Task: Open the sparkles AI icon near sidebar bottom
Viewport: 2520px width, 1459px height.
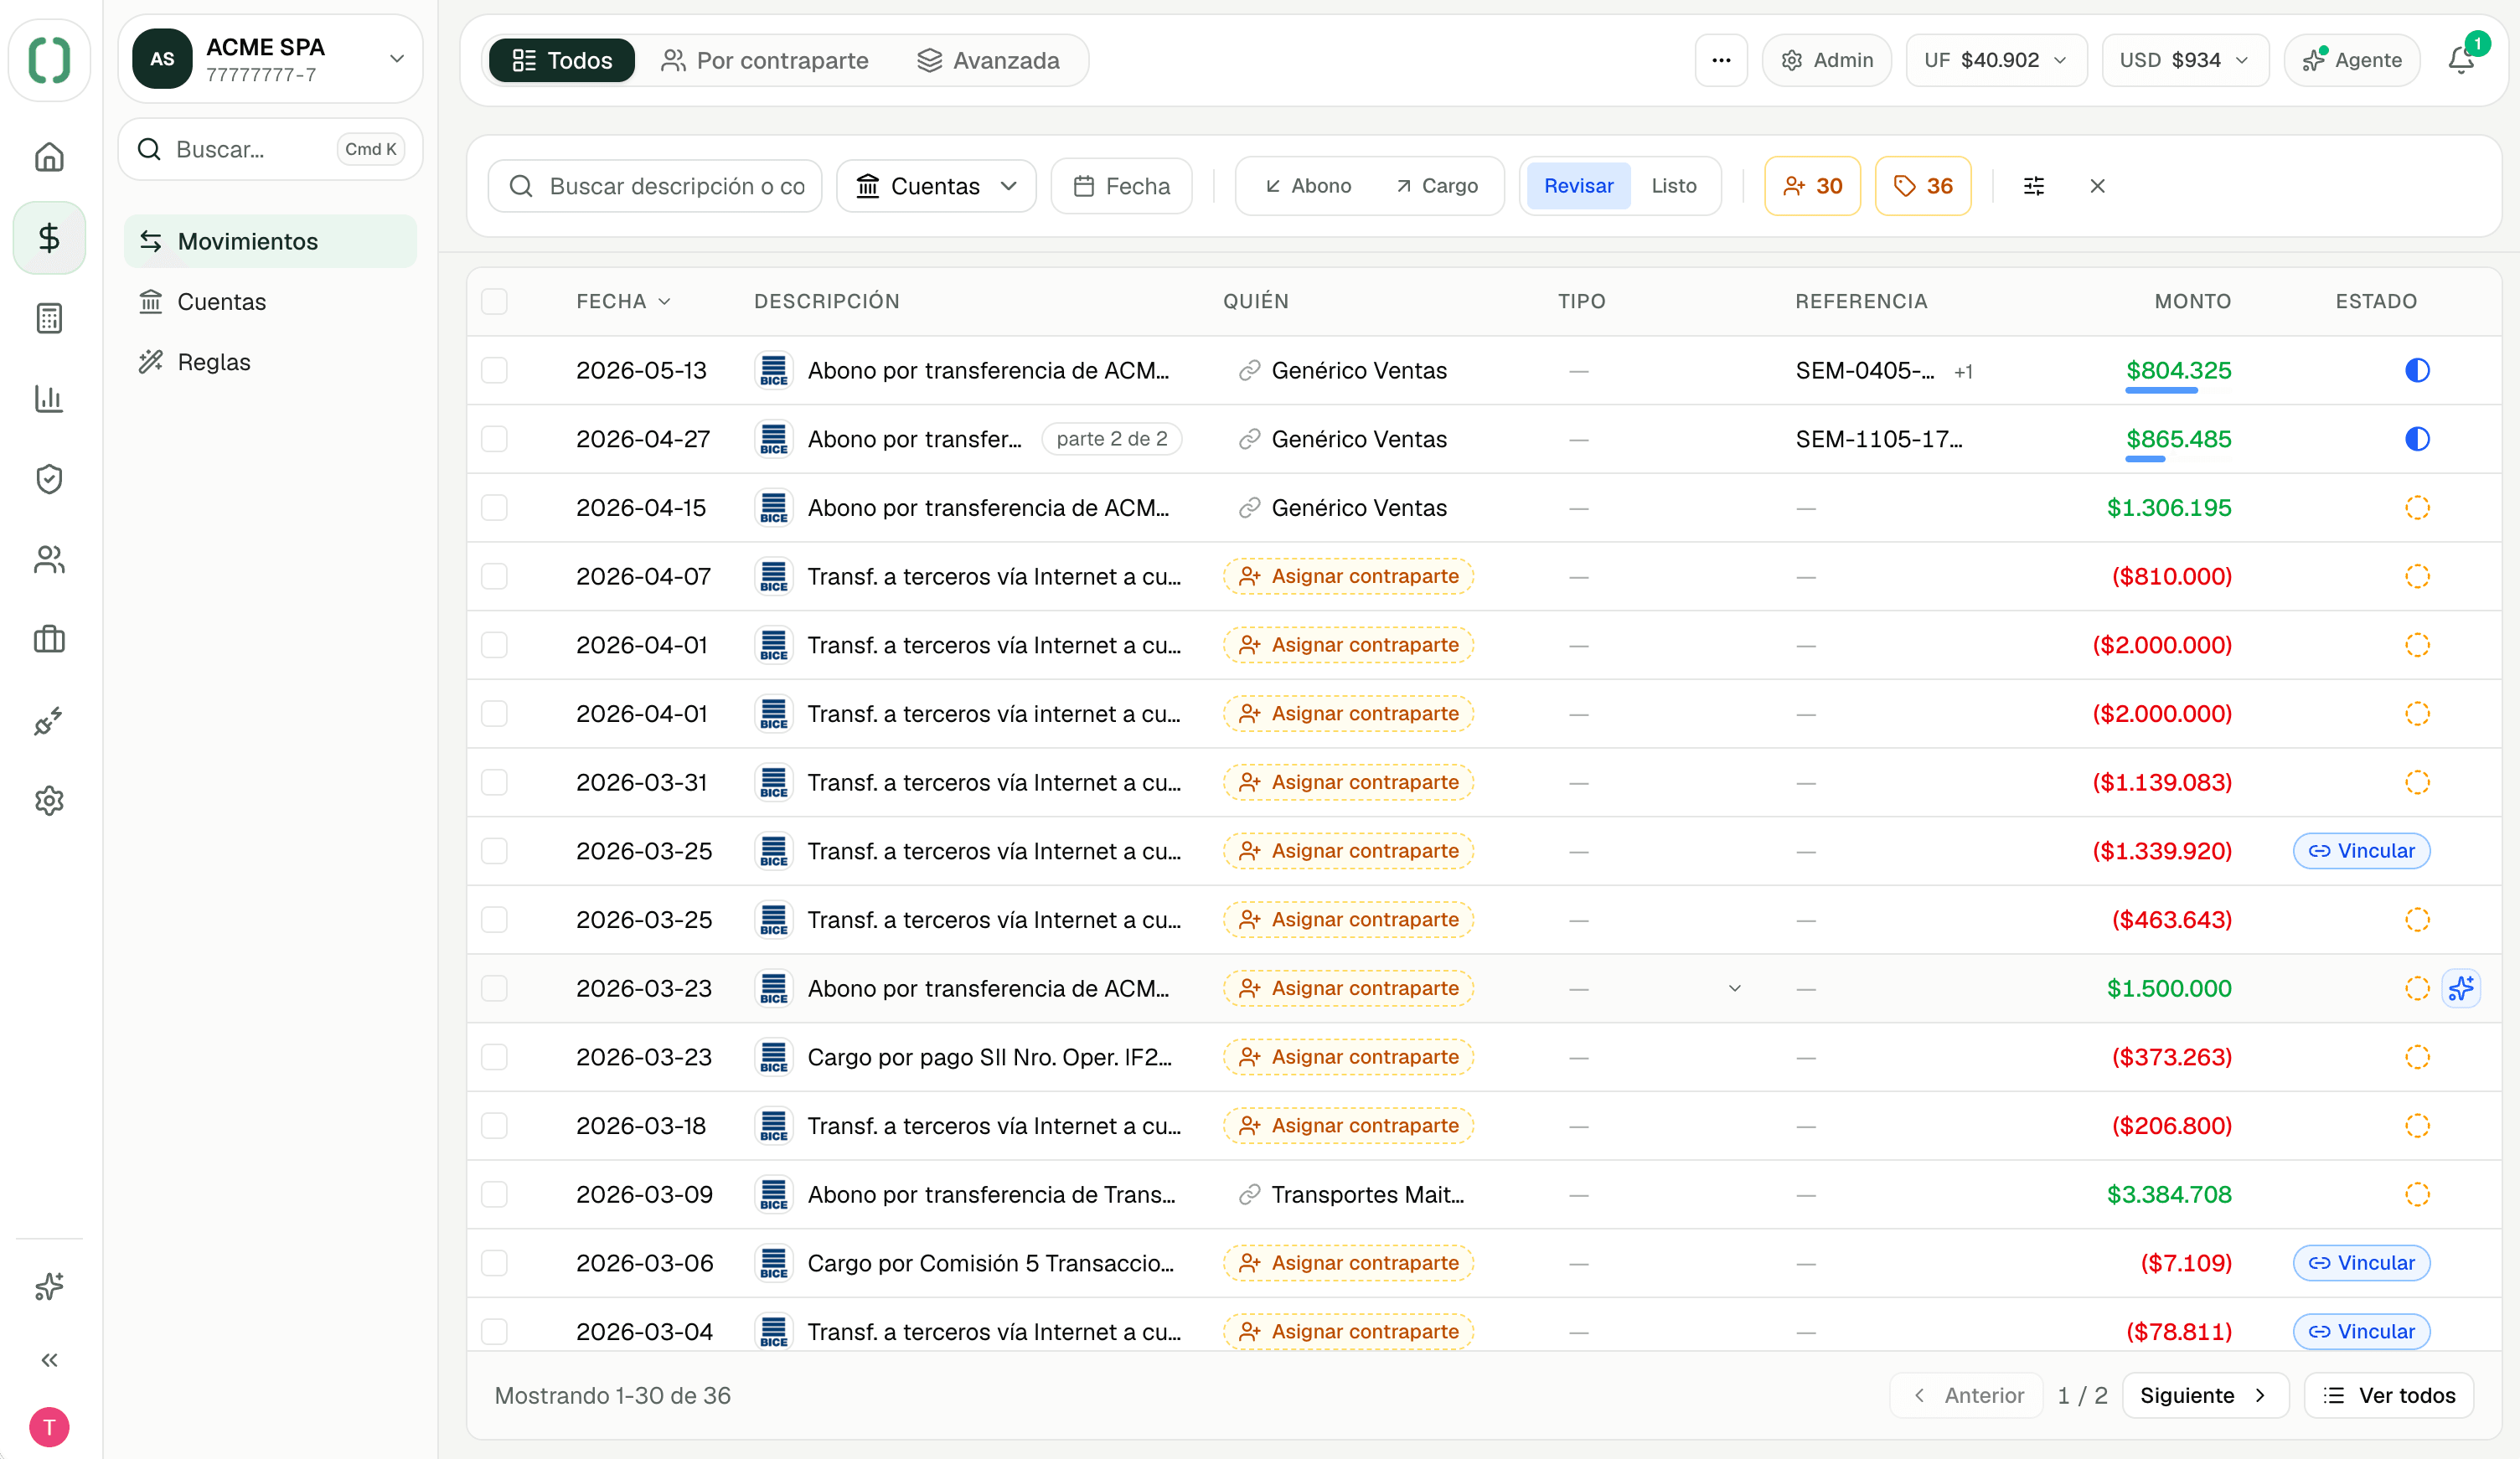Action: (x=49, y=1286)
